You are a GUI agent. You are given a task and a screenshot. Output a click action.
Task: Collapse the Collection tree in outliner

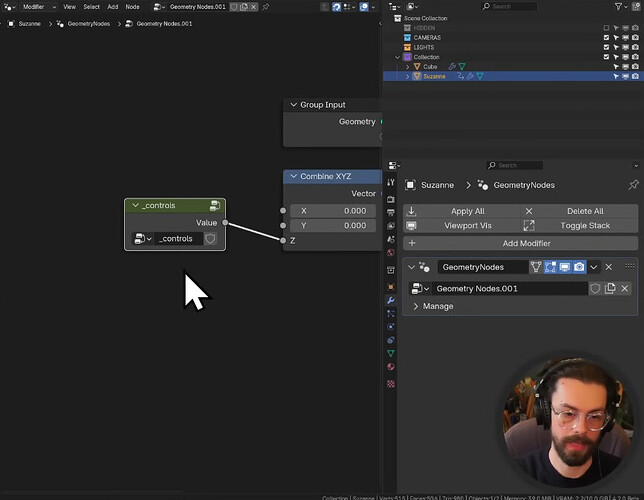[398, 57]
